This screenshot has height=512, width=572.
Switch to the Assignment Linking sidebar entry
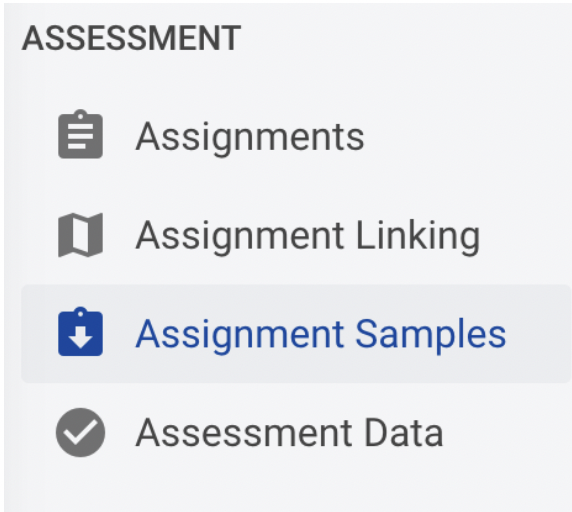tap(296, 235)
